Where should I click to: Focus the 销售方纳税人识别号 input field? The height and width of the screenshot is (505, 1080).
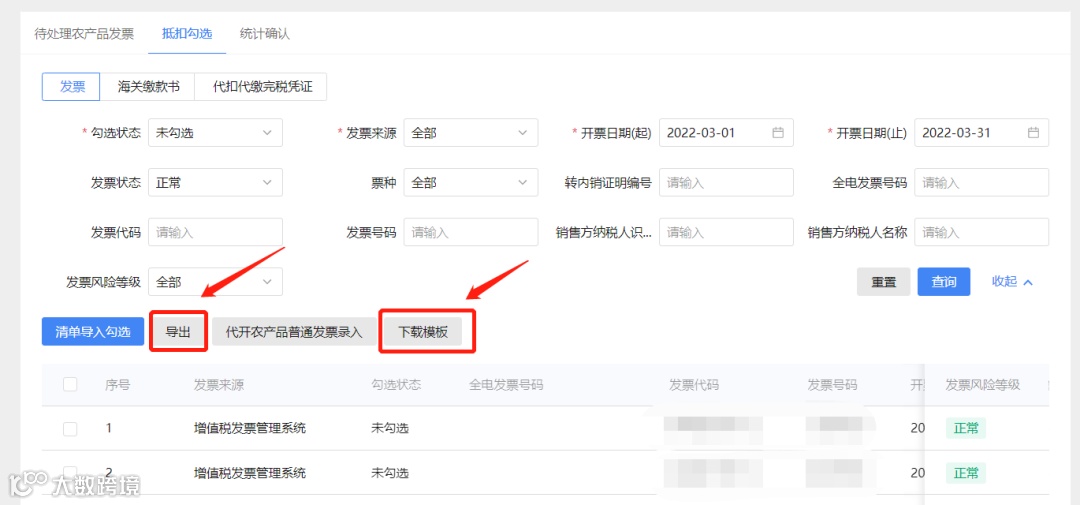click(726, 232)
